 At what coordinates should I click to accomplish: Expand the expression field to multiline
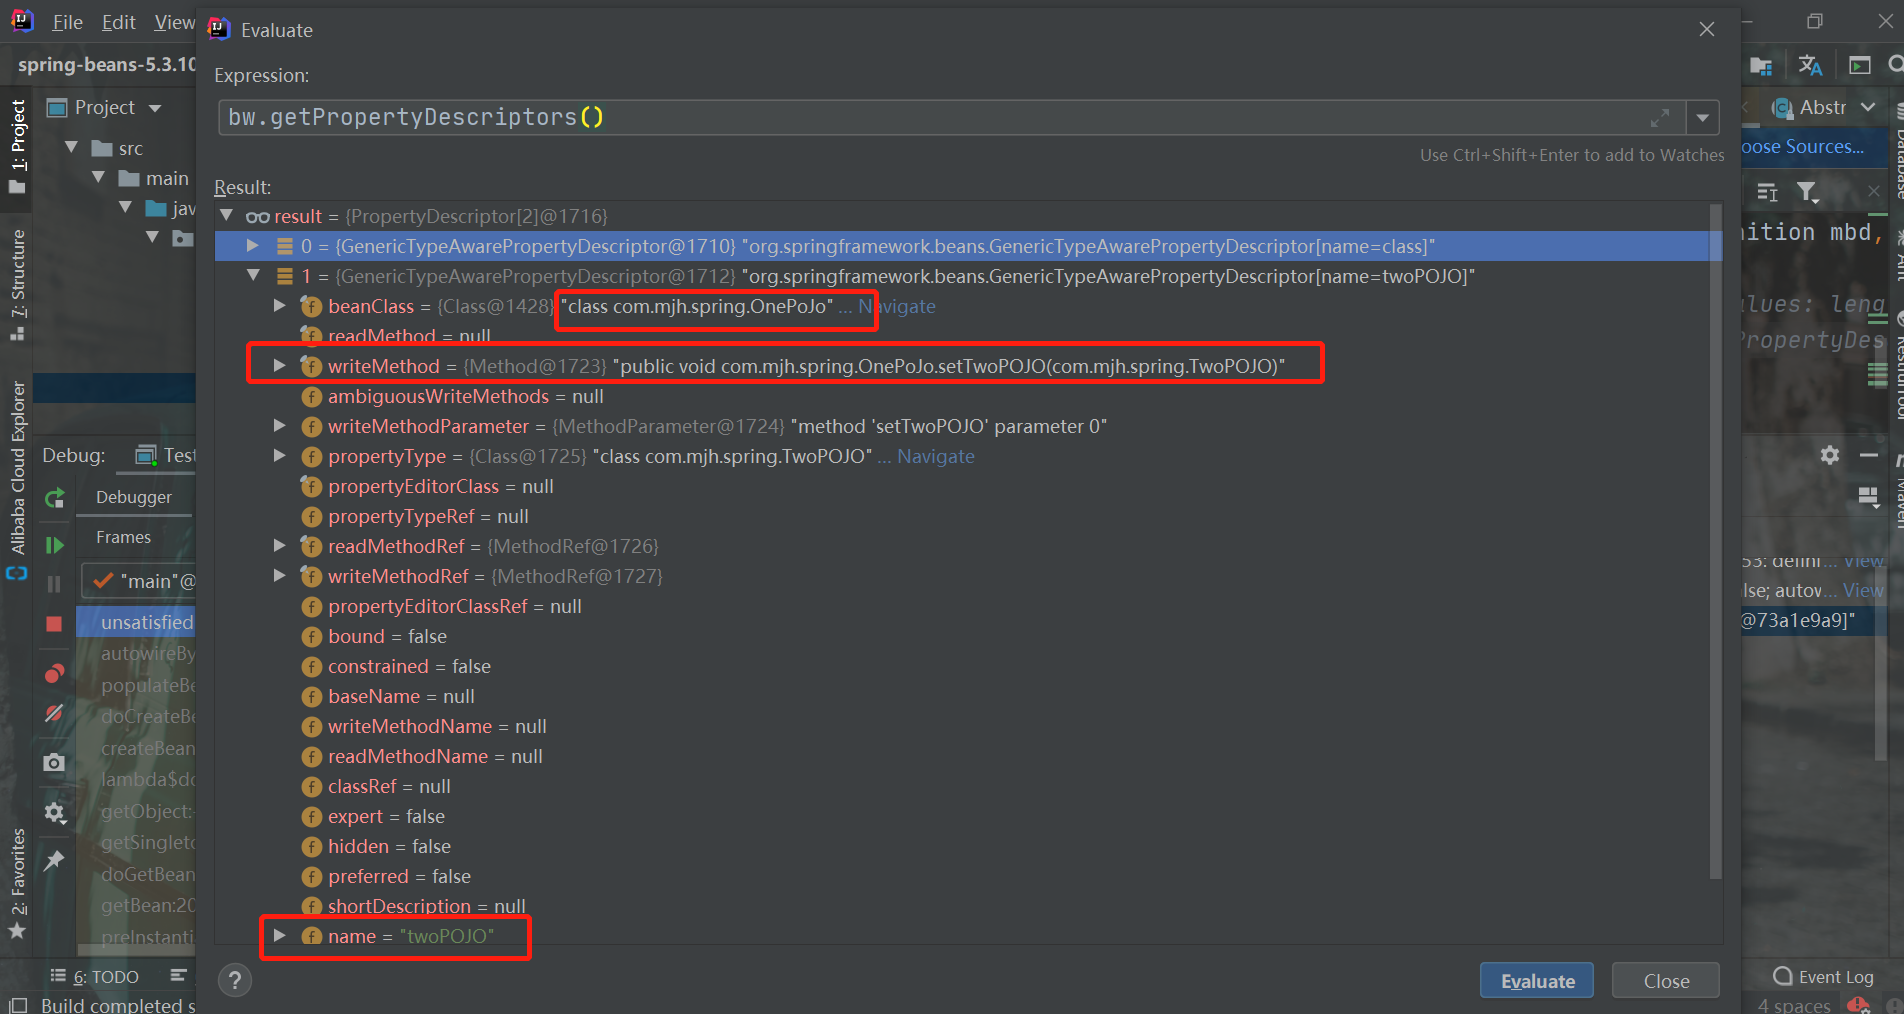coord(1660,118)
